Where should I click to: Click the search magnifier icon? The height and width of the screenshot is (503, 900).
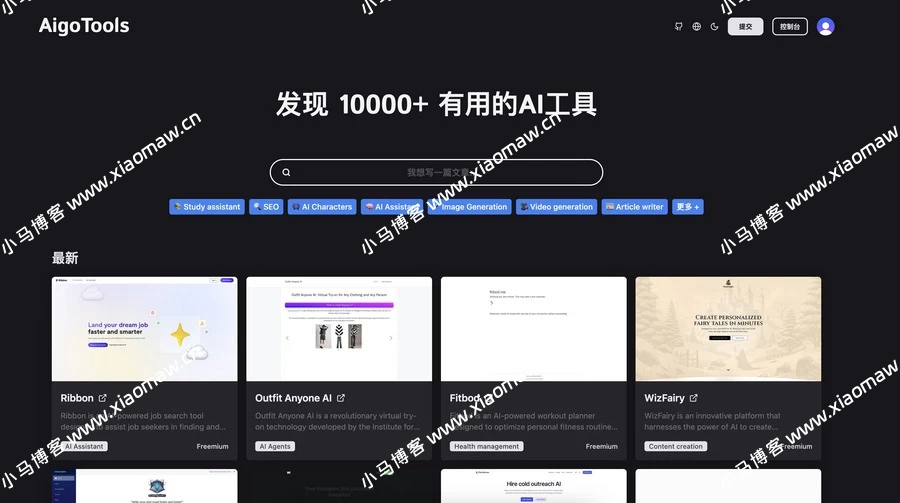point(286,172)
